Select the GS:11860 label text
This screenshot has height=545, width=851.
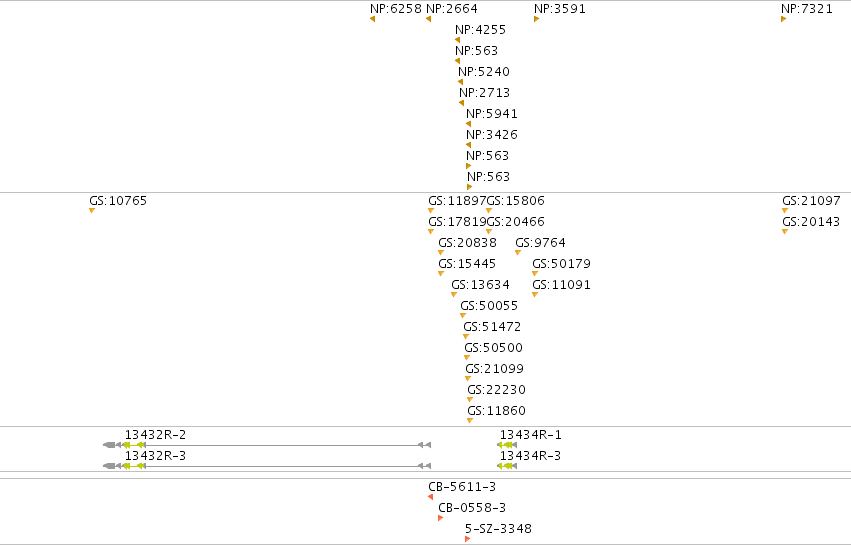(497, 410)
